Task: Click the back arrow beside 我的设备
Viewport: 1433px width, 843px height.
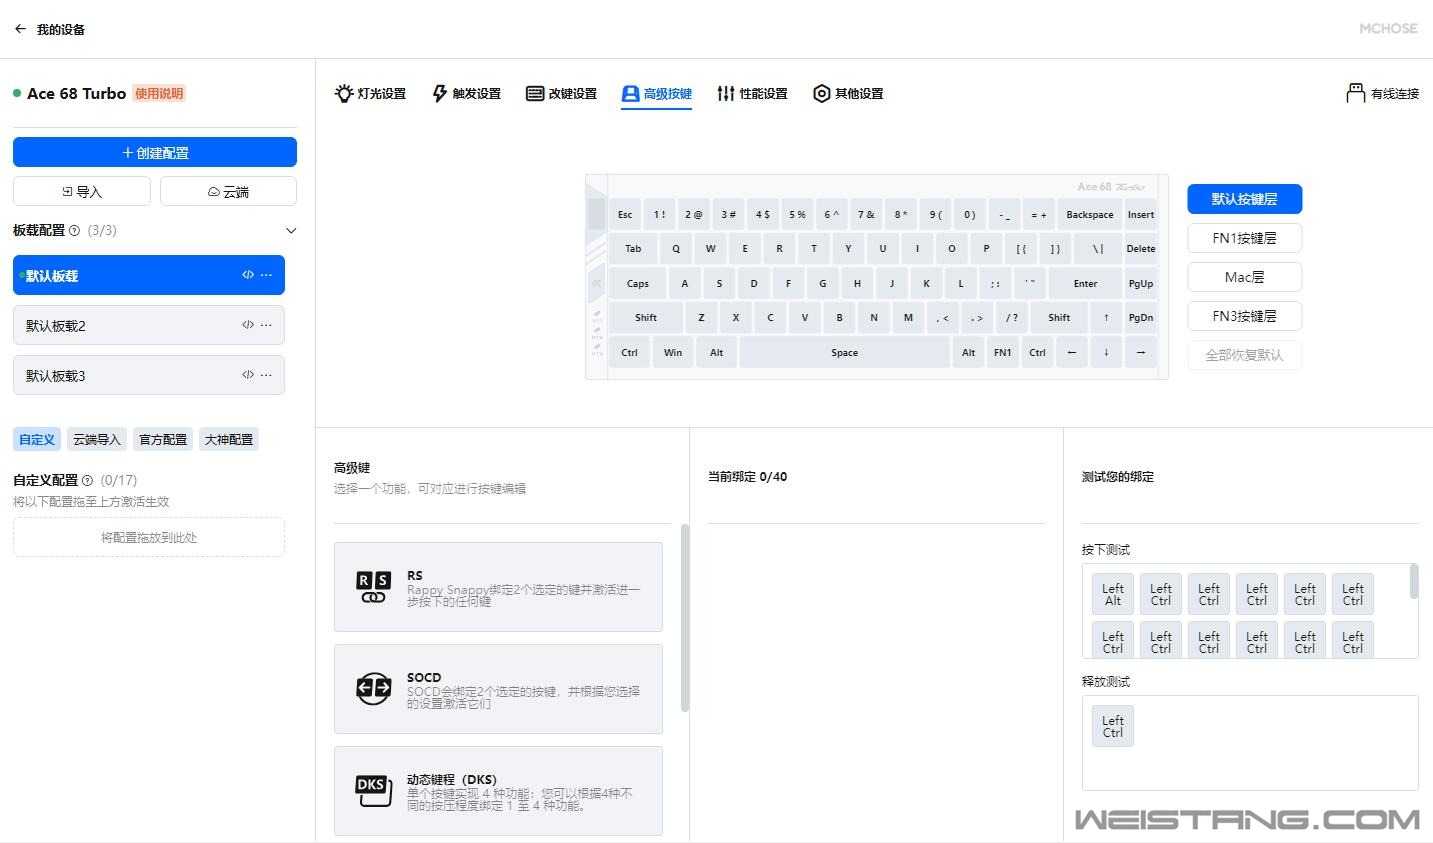Action: click(20, 29)
